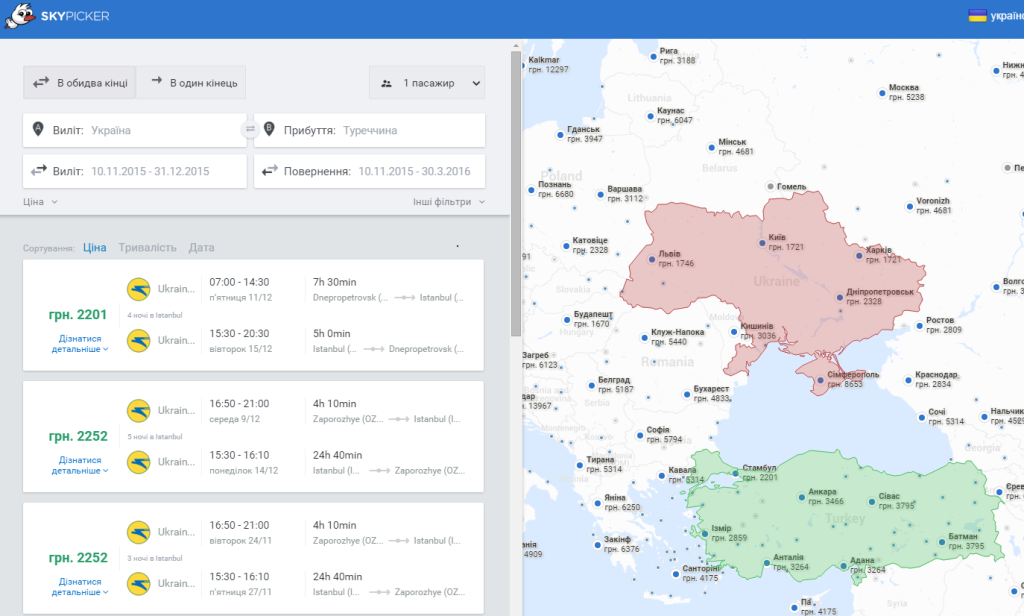Open the '1 пасажир' passenger dropdown
This screenshot has height=616, width=1024.
pos(427,82)
